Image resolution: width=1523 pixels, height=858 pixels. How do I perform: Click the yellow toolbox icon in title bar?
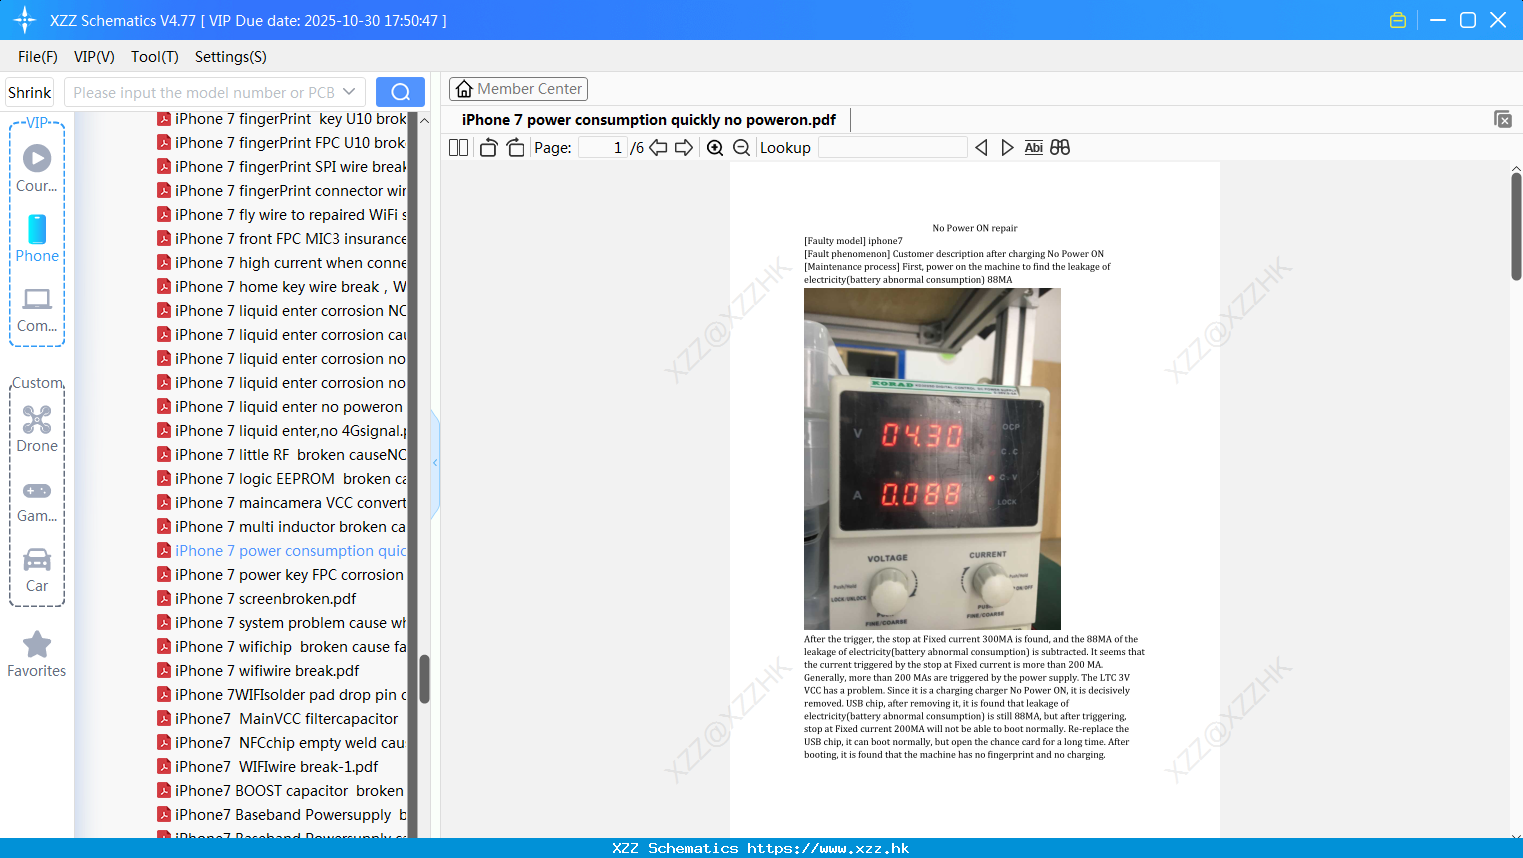tap(1398, 20)
